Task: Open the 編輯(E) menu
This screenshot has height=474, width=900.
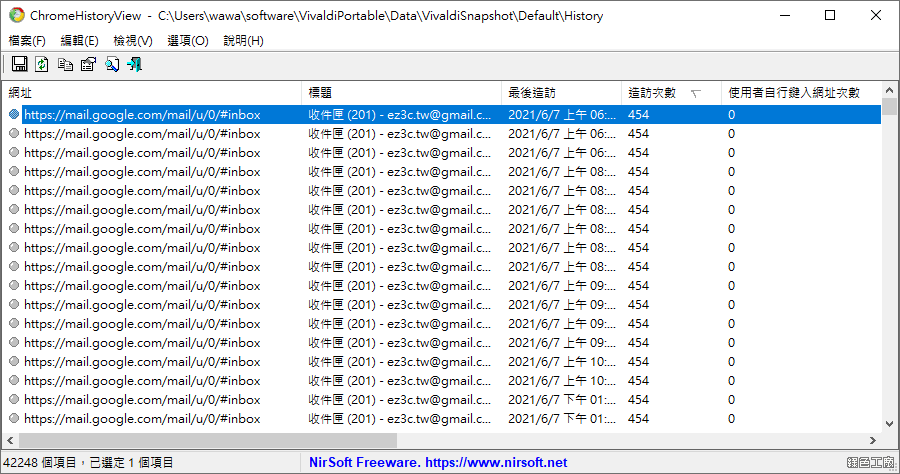Action: tap(79, 41)
